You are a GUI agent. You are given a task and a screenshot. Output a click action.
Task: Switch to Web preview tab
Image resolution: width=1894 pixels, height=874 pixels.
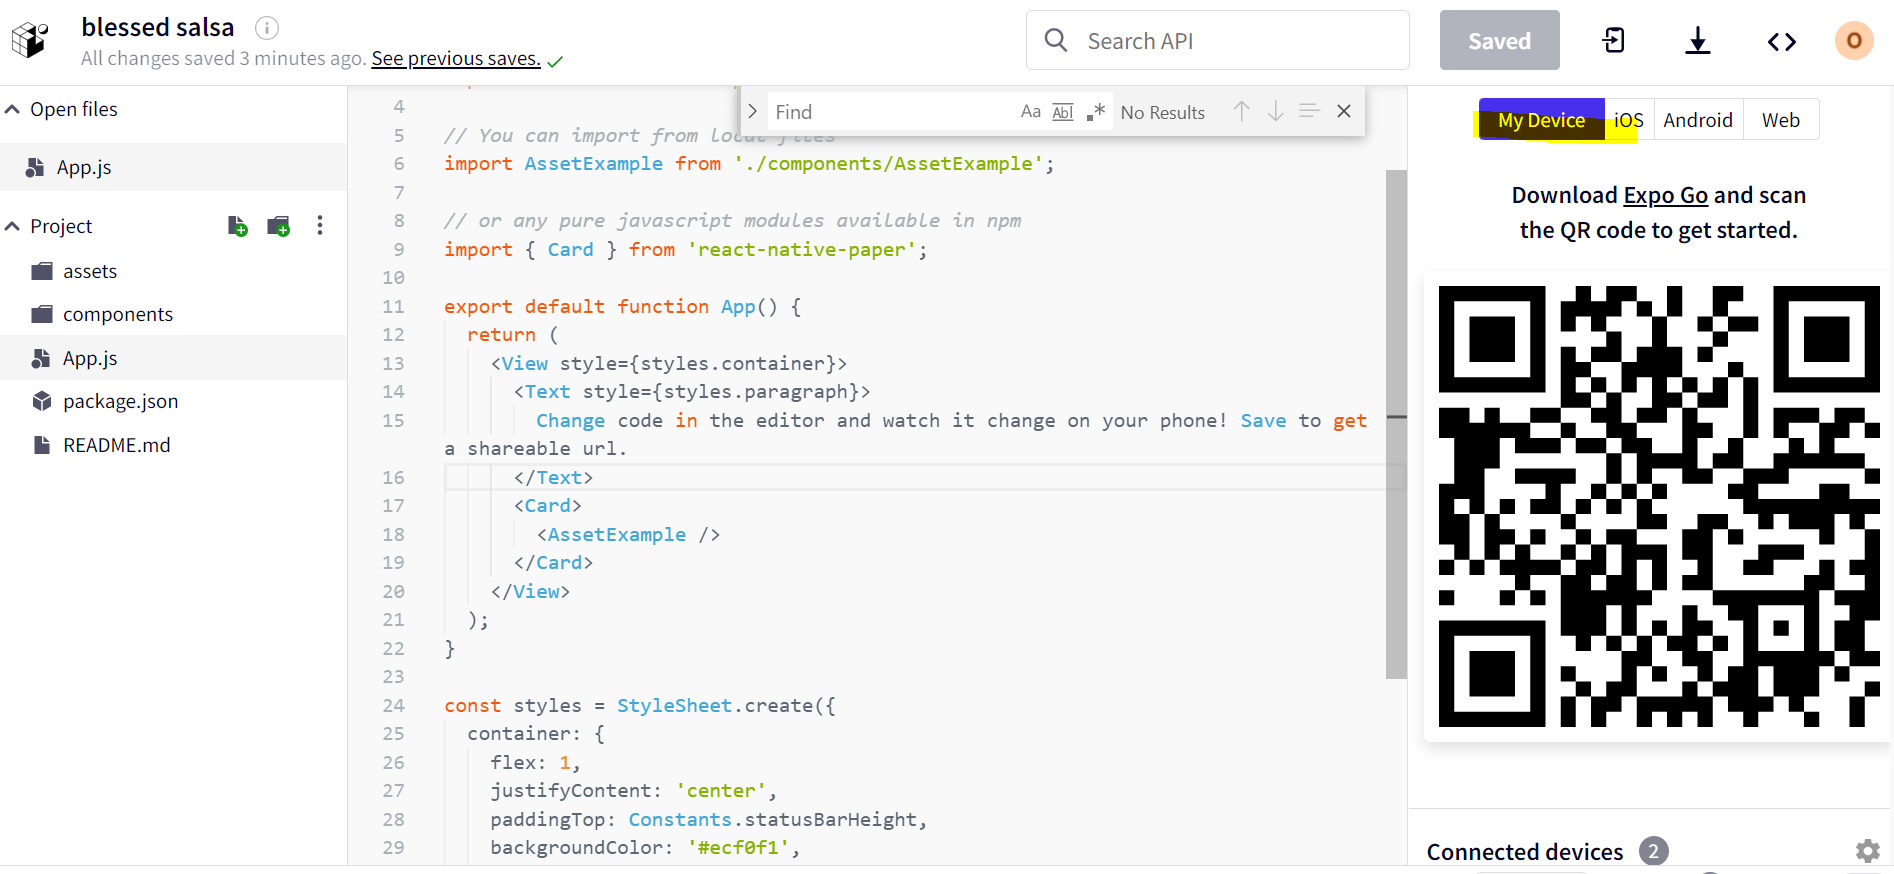point(1781,120)
